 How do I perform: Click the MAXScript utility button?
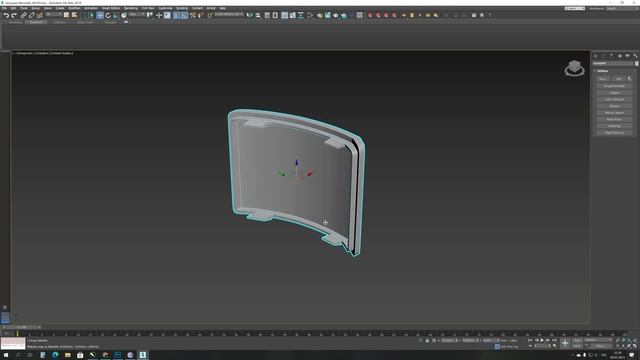[x=614, y=126]
